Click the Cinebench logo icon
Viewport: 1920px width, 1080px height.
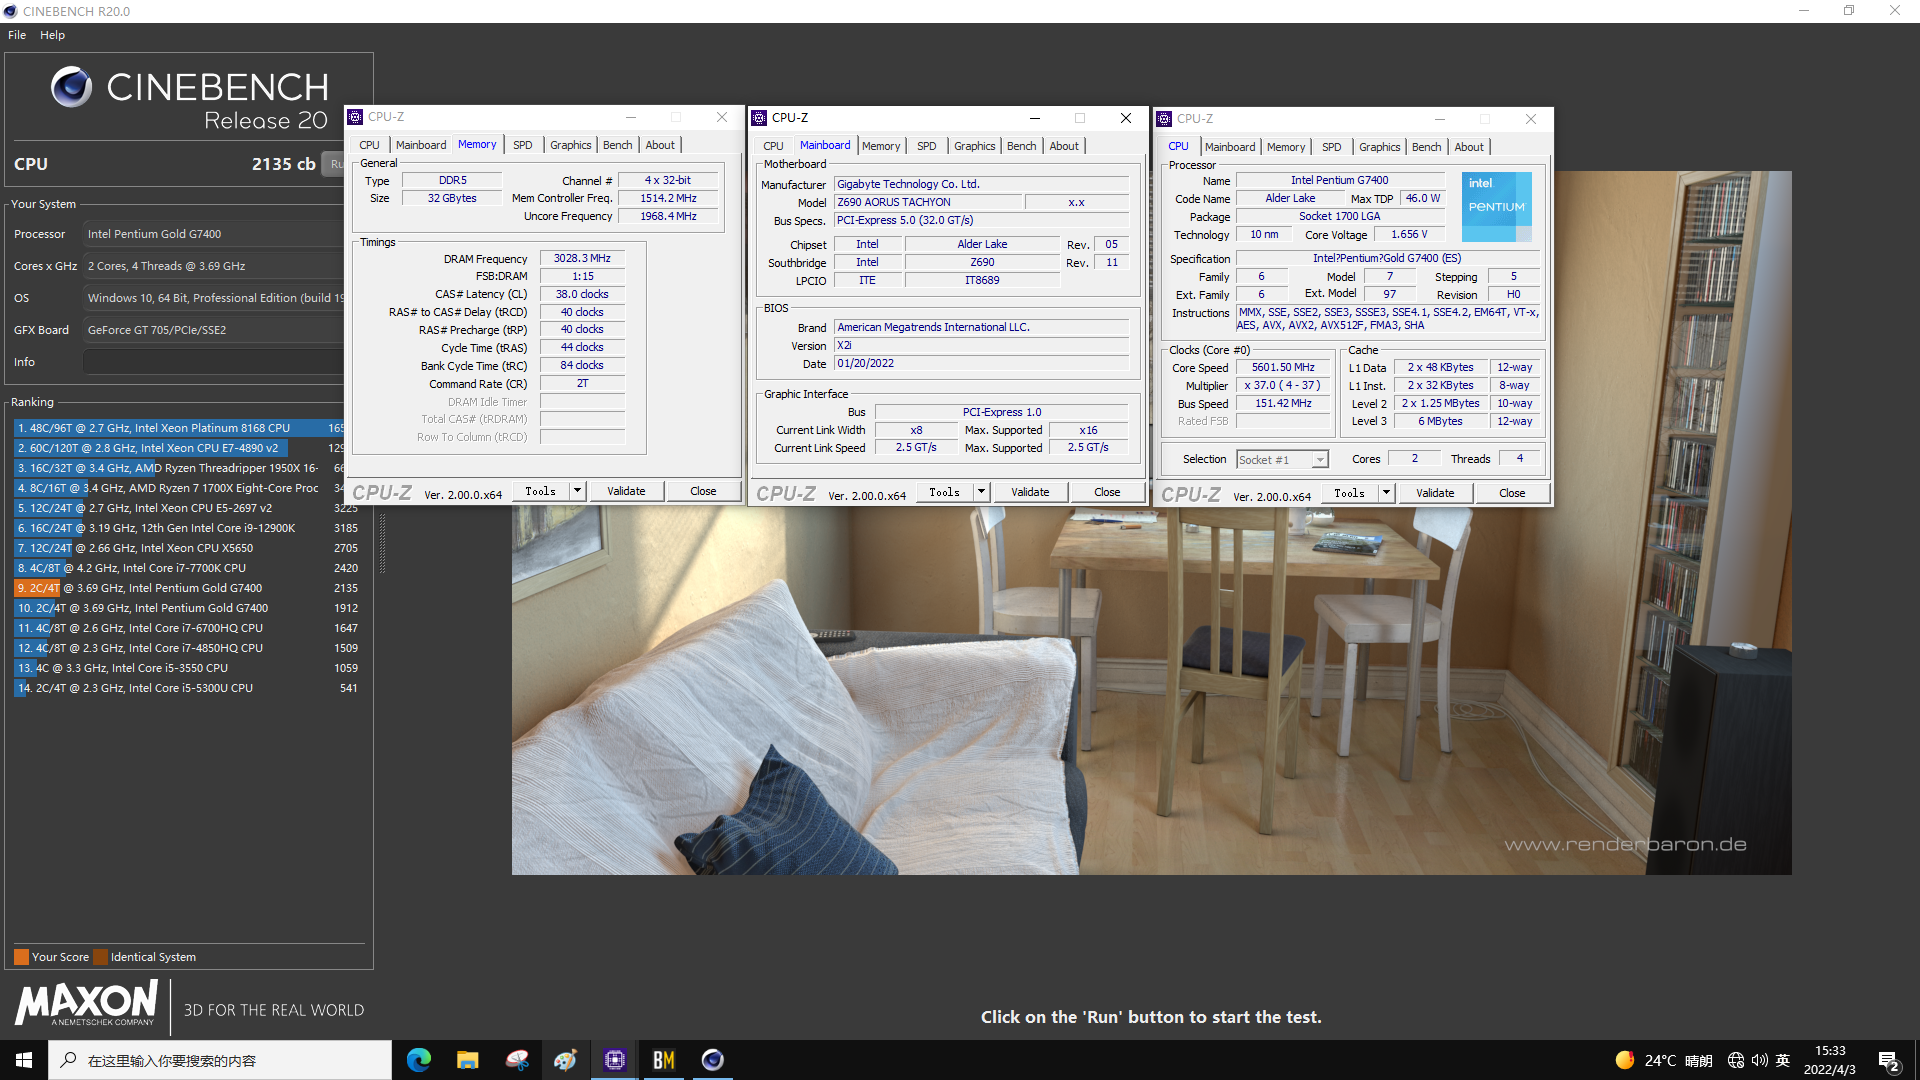click(x=71, y=87)
